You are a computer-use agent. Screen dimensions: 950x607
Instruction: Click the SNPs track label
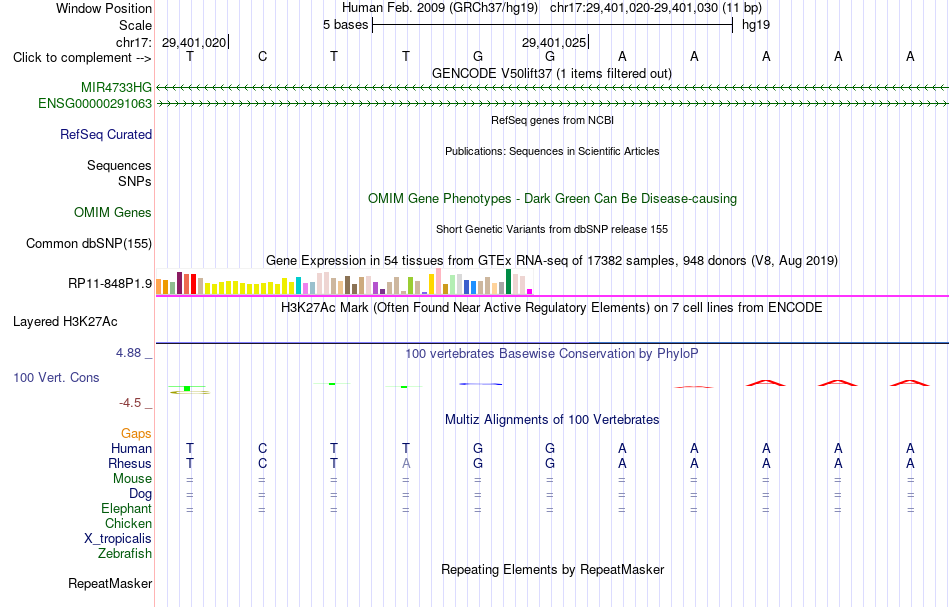pyautogui.click(x=135, y=181)
